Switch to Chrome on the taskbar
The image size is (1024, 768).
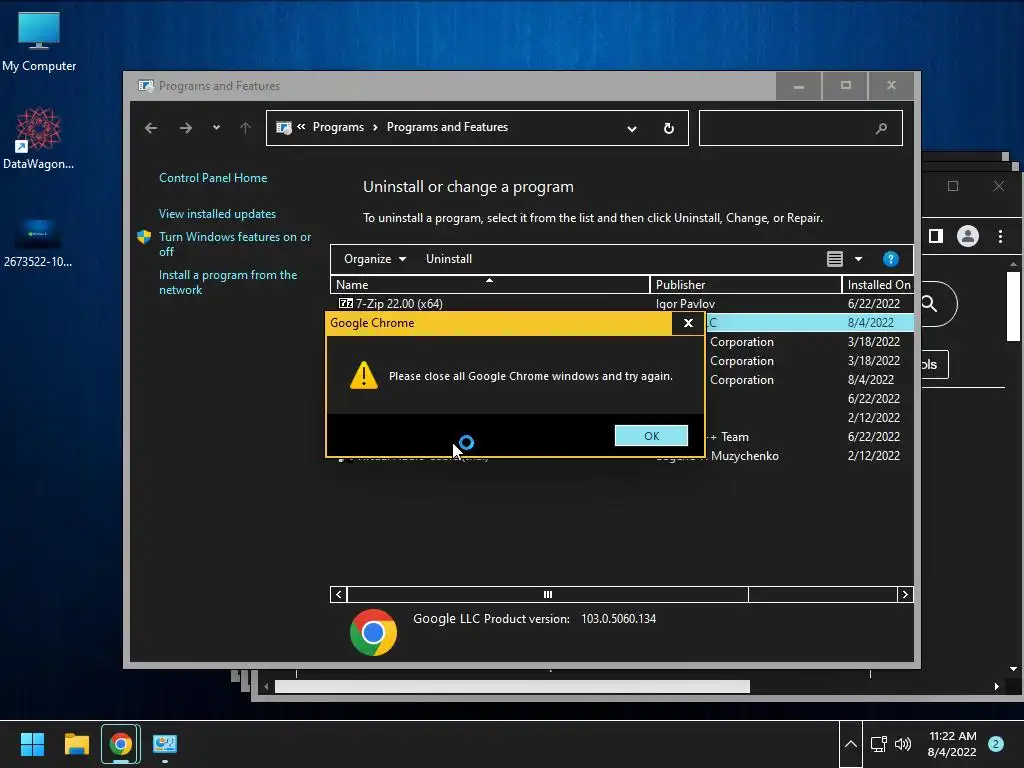tap(120, 744)
